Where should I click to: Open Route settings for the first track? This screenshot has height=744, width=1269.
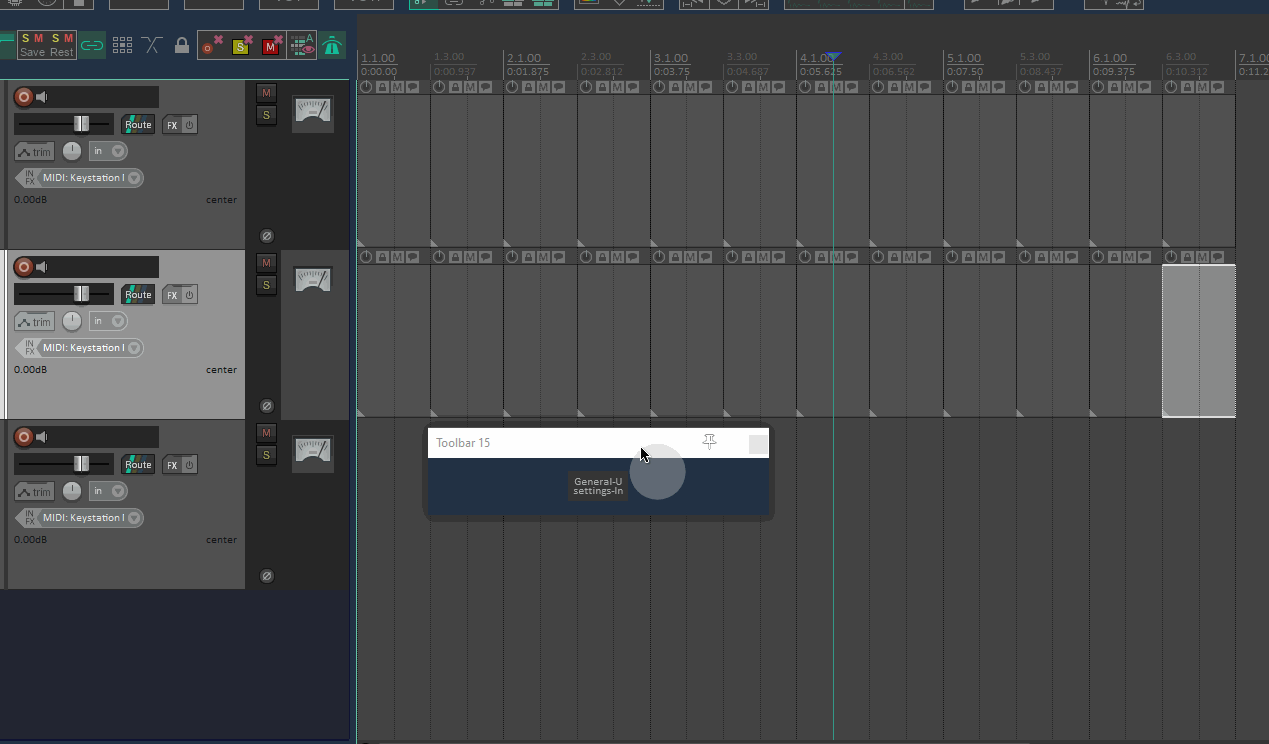tap(137, 125)
